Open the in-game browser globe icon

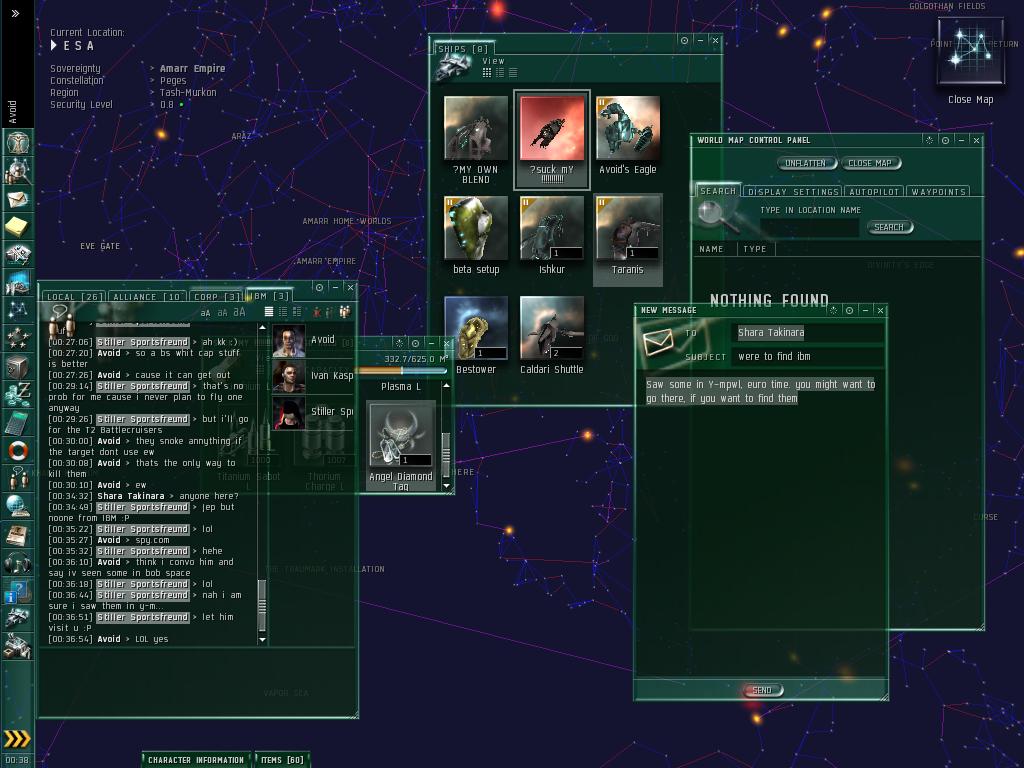click(17, 507)
